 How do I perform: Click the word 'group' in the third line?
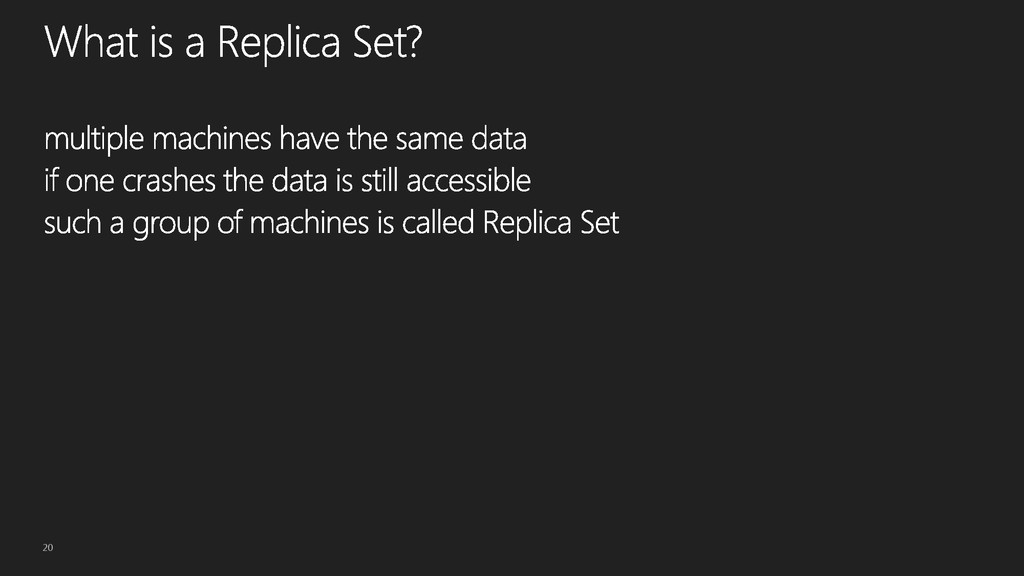pyautogui.click(x=171, y=226)
